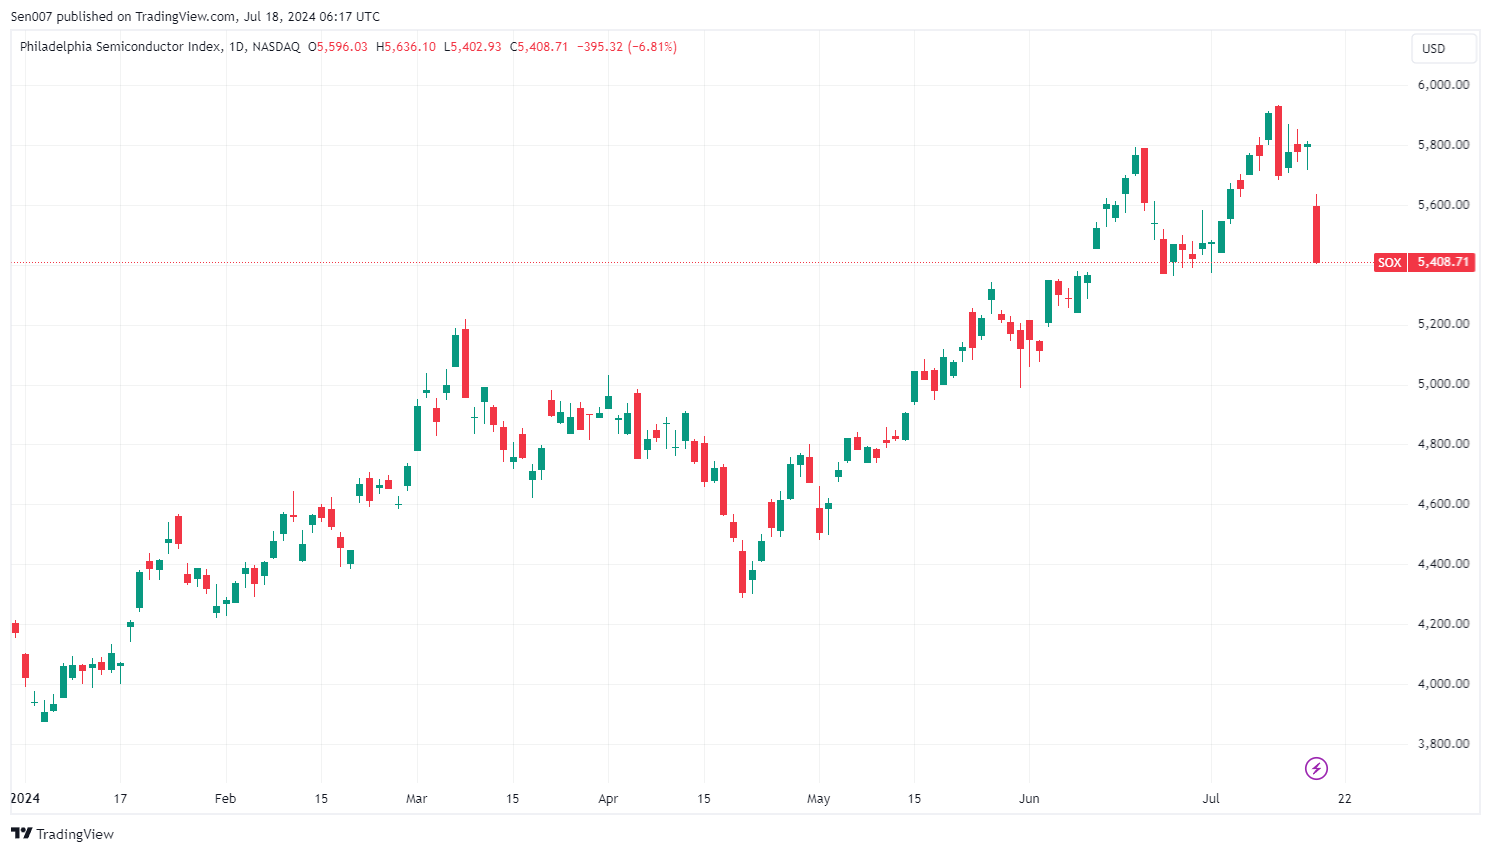This screenshot has width=1491, height=853.
Task: Click the NASDAQ exchange label
Action: coord(276,47)
